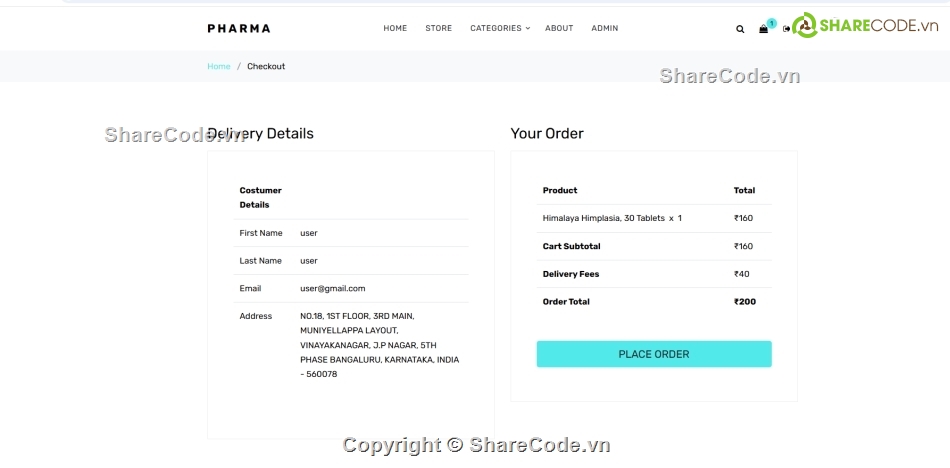The width and height of the screenshot is (950, 468).
Task: Click the Home breadcrumb link
Action: point(218,66)
